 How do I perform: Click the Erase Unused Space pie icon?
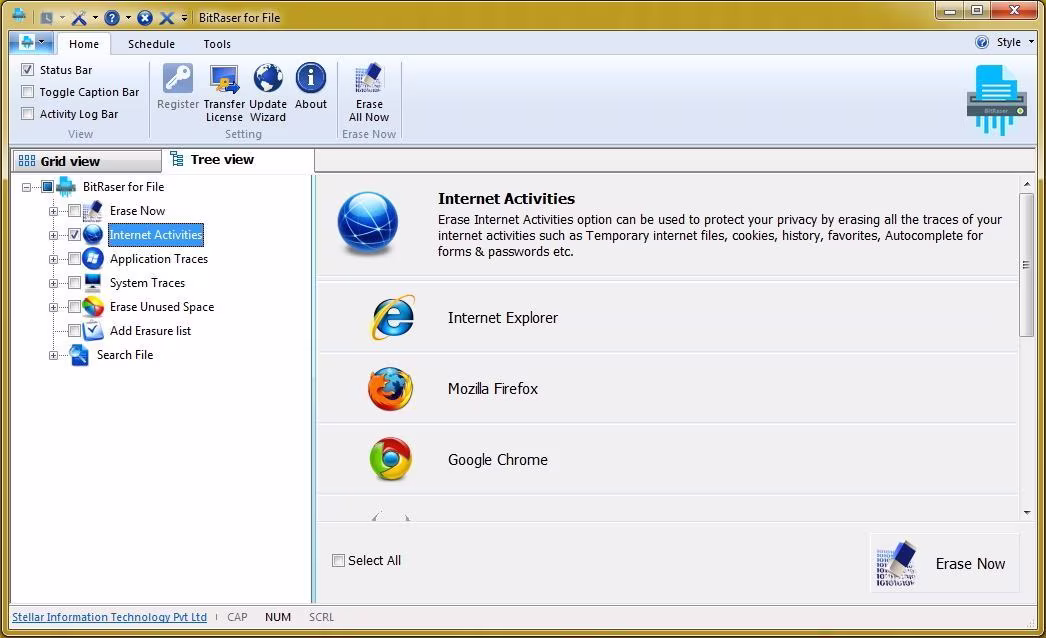(x=93, y=306)
